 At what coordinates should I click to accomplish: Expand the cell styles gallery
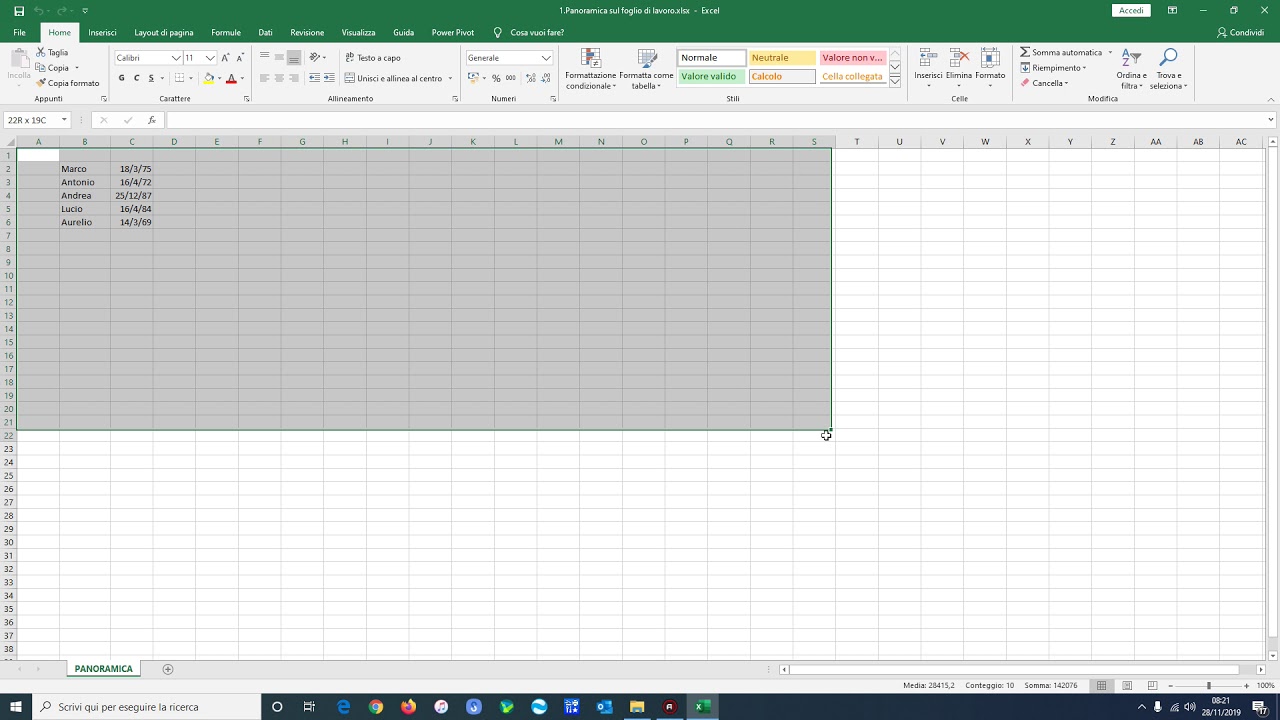click(x=895, y=82)
